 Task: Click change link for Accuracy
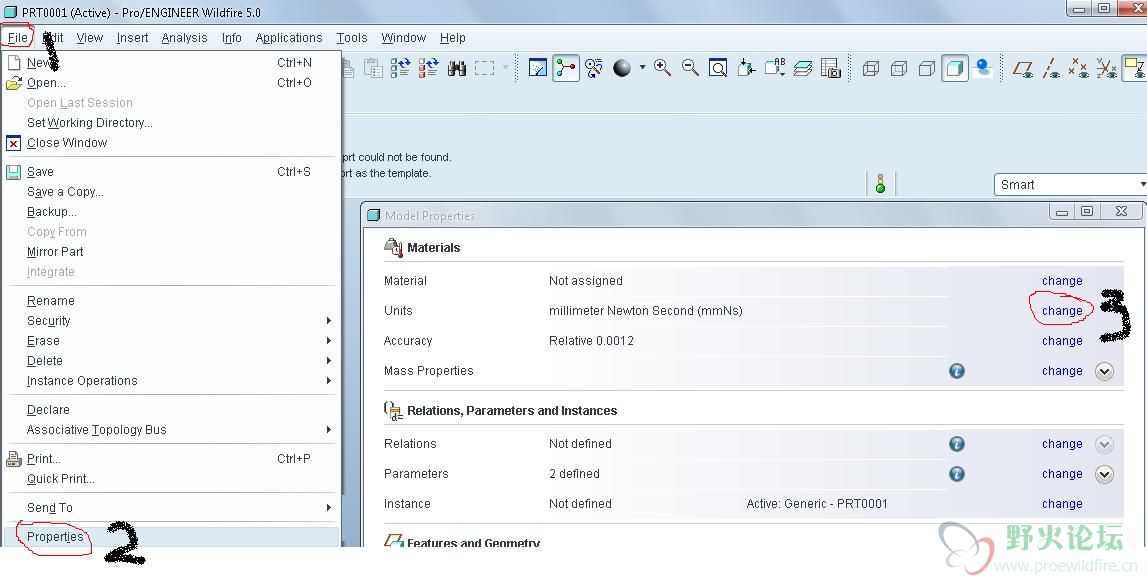coord(1062,341)
